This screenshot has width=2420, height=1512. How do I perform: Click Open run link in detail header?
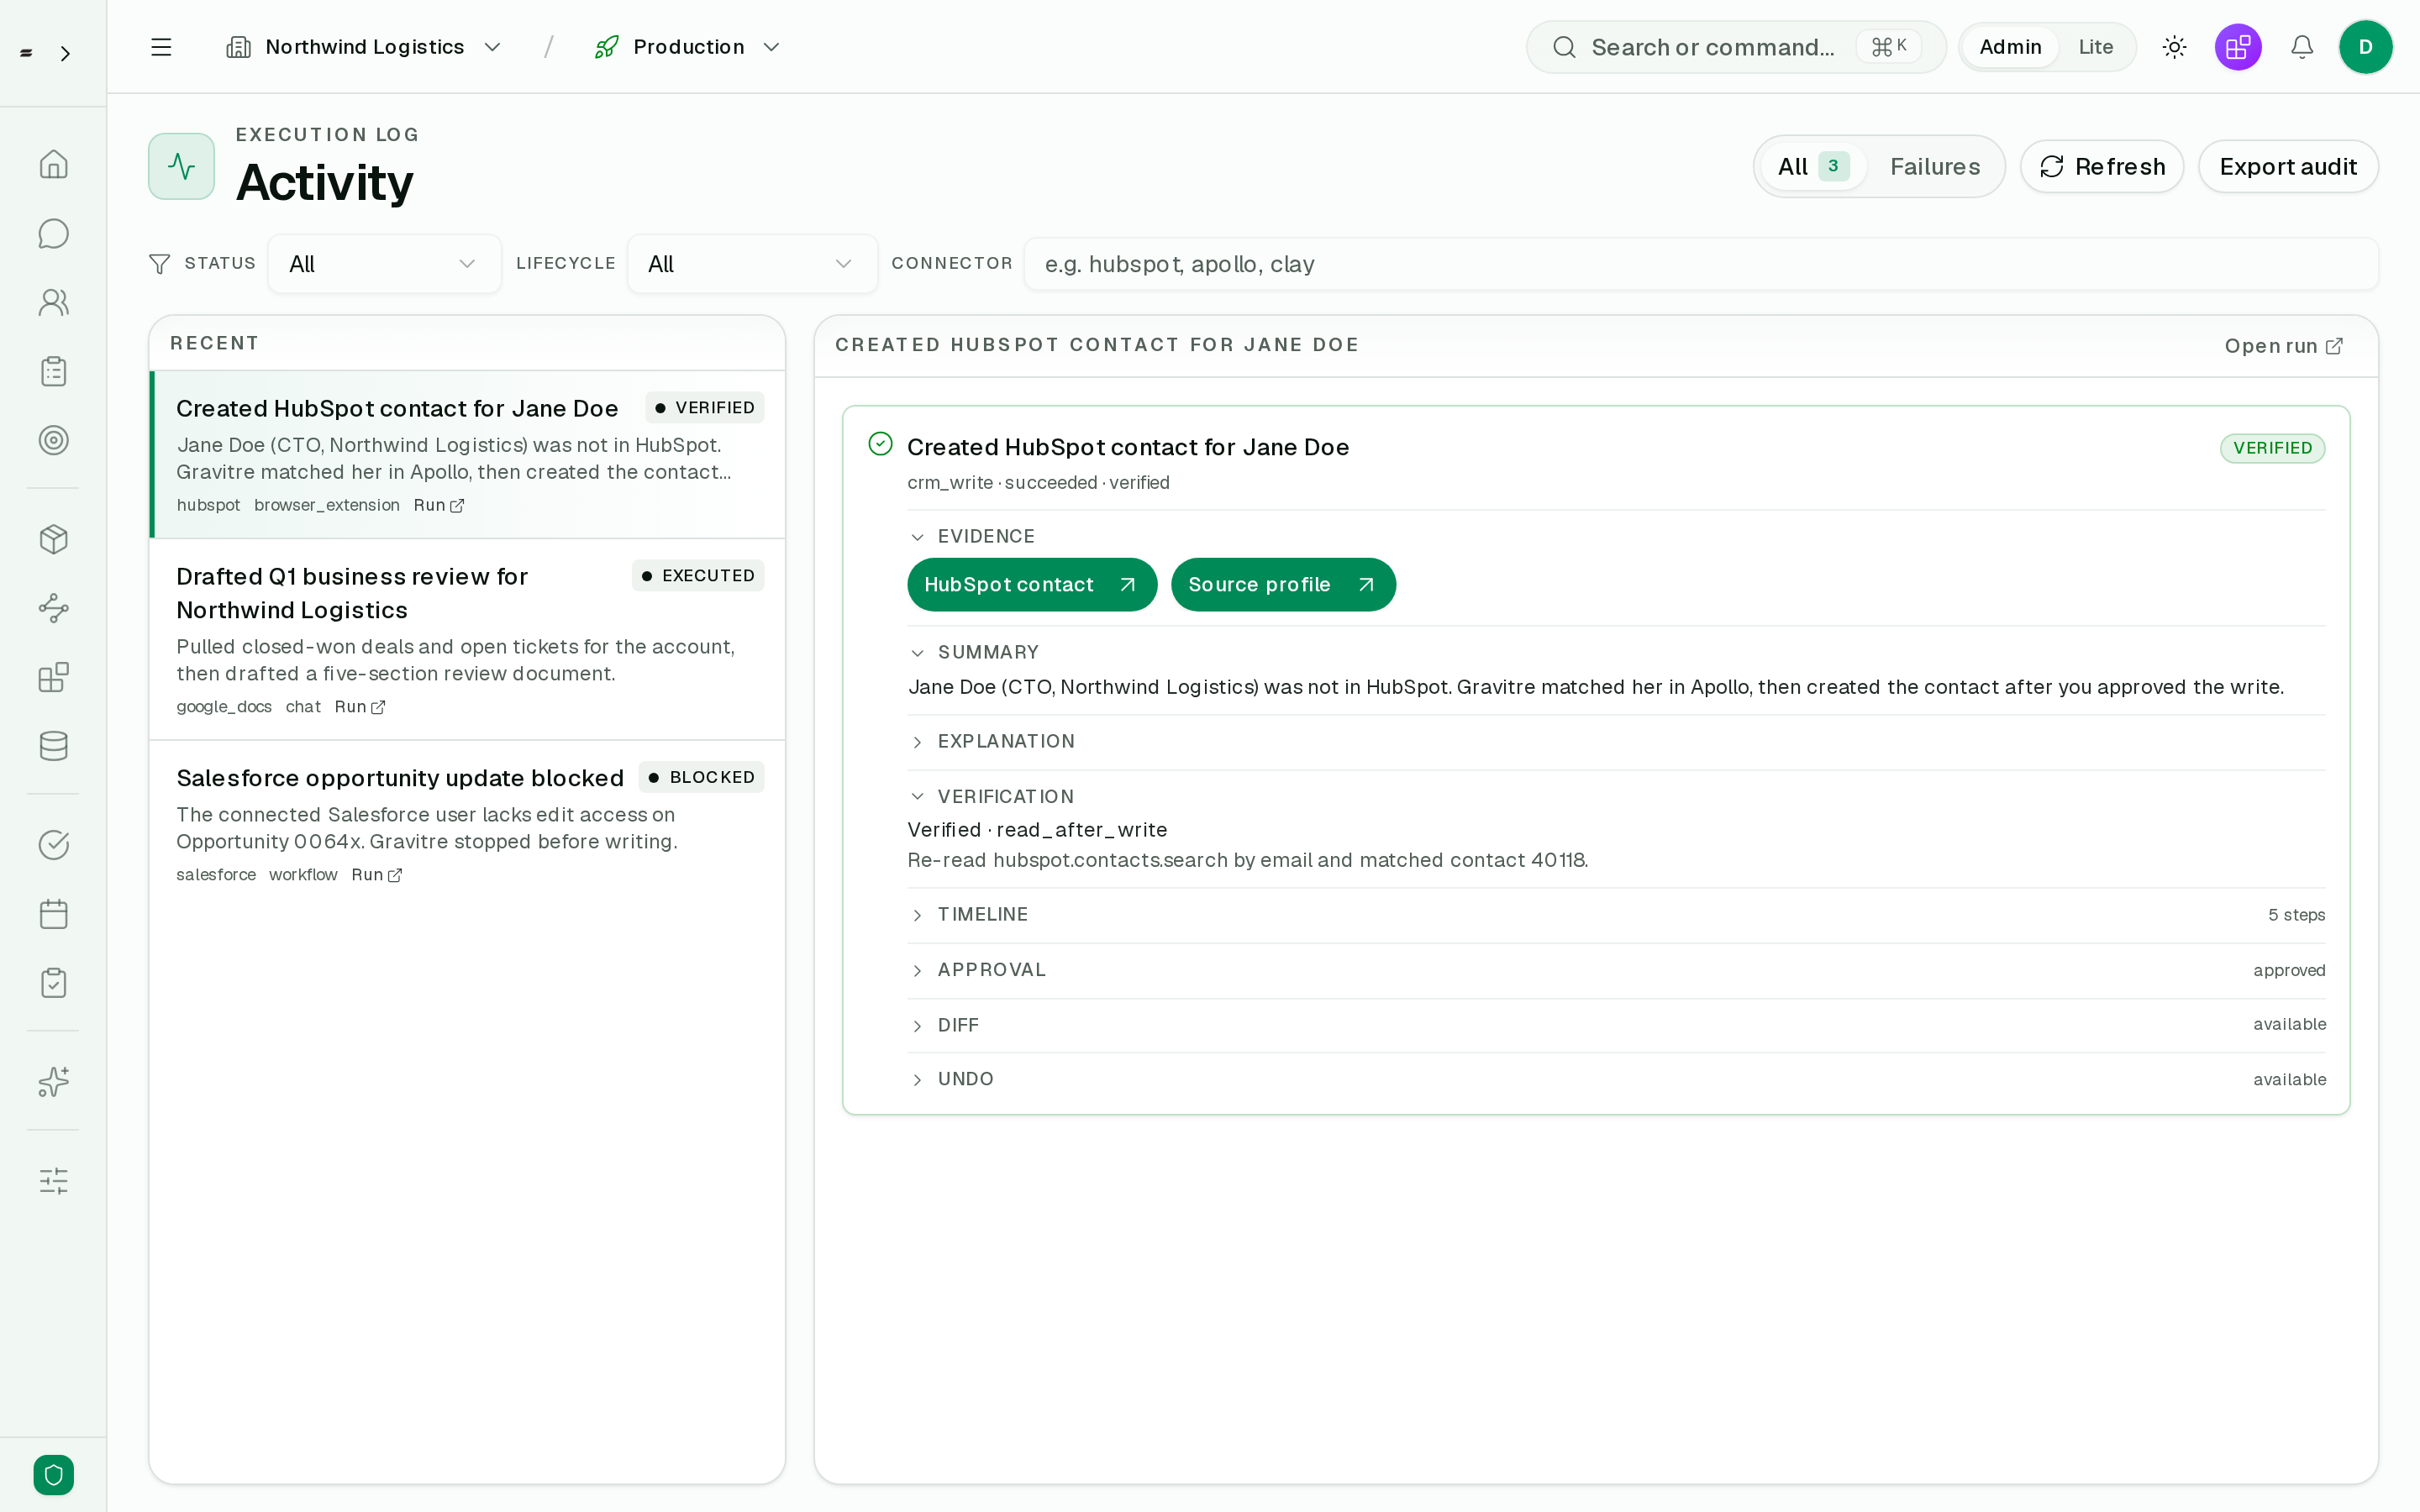pyautogui.click(x=2283, y=346)
